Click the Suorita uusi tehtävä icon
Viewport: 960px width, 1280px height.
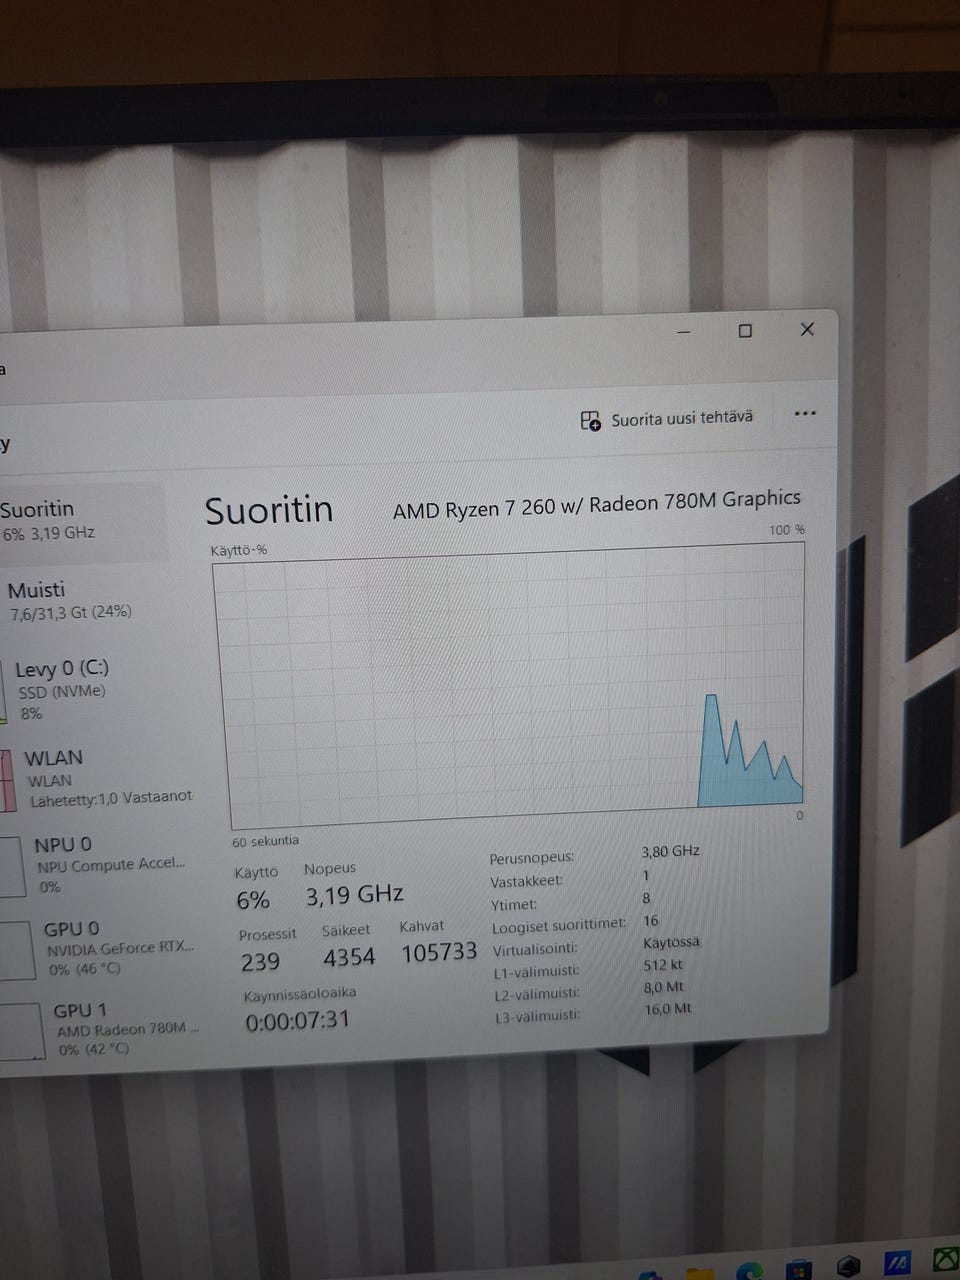click(x=590, y=420)
